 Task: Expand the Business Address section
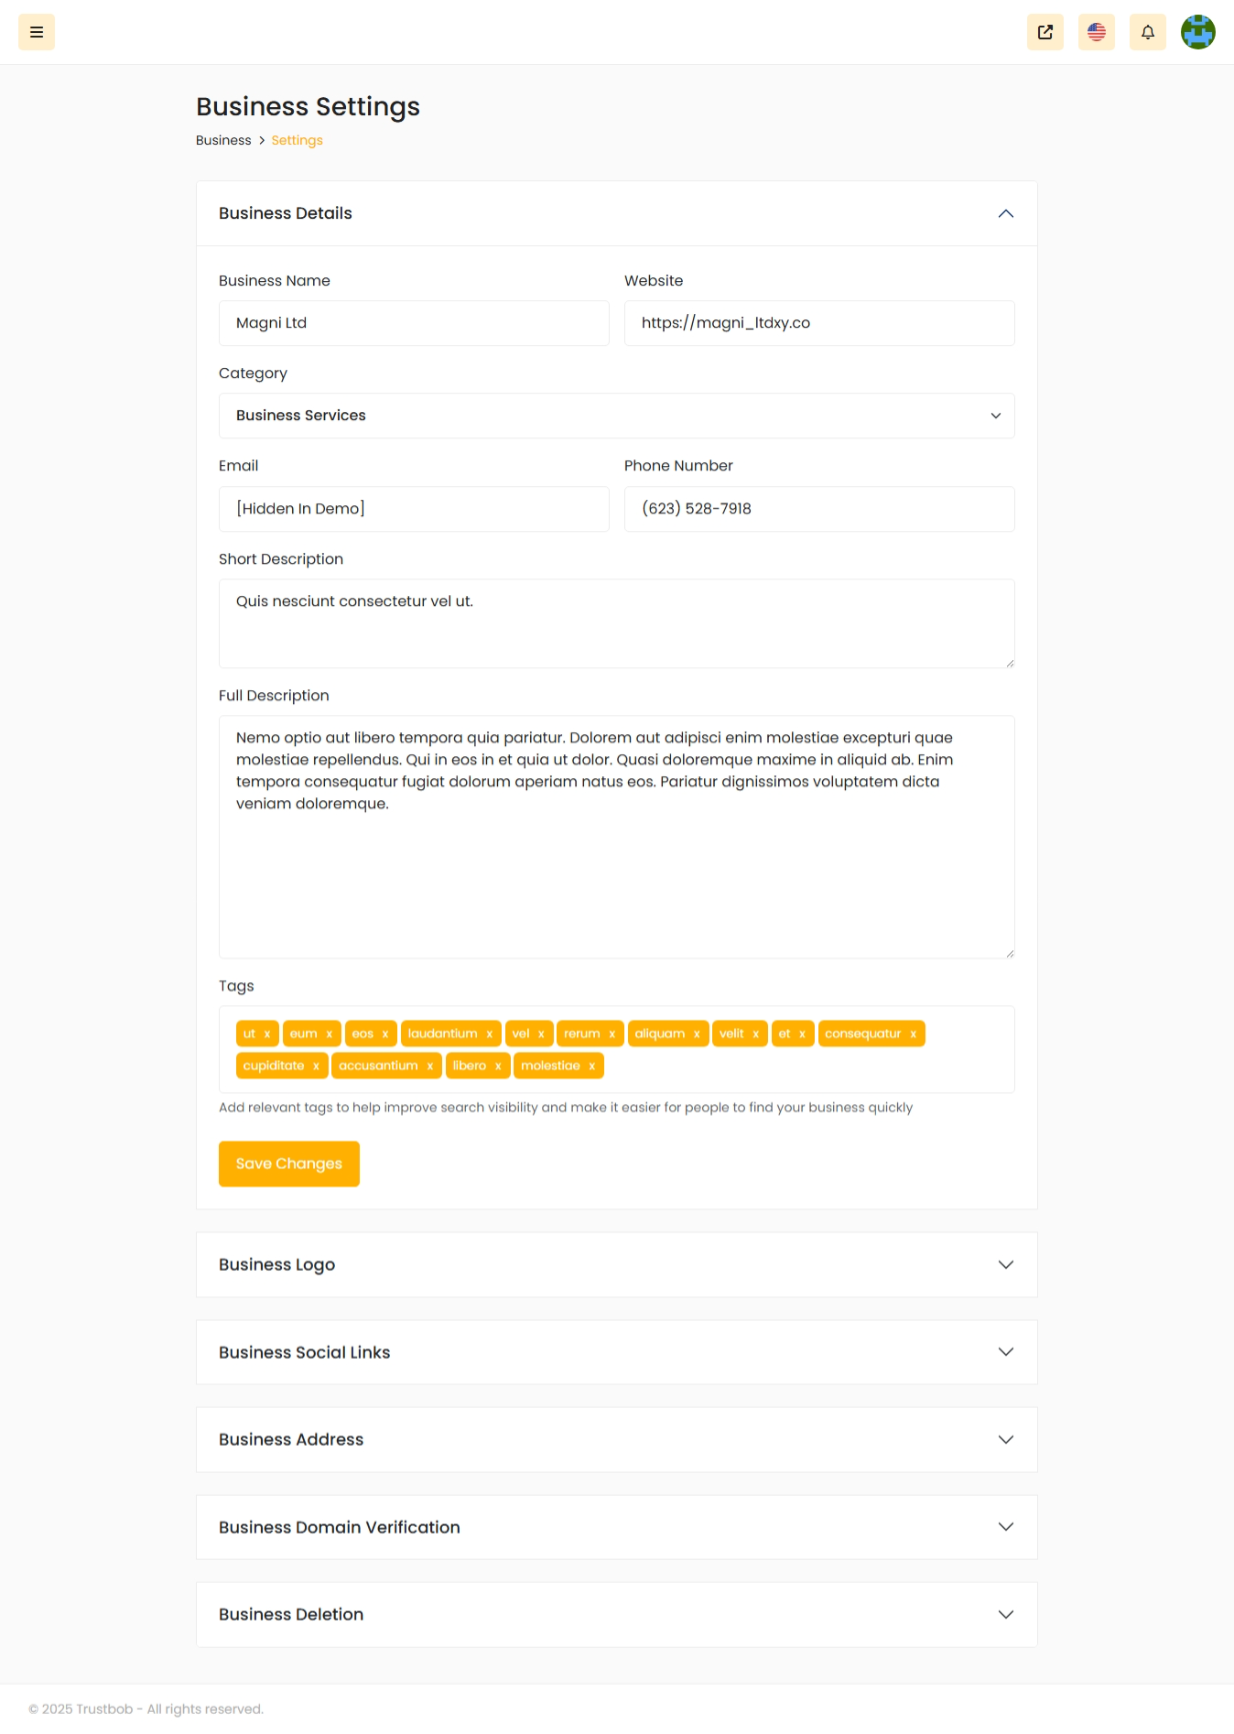pyautogui.click(x=616, y=1440)
